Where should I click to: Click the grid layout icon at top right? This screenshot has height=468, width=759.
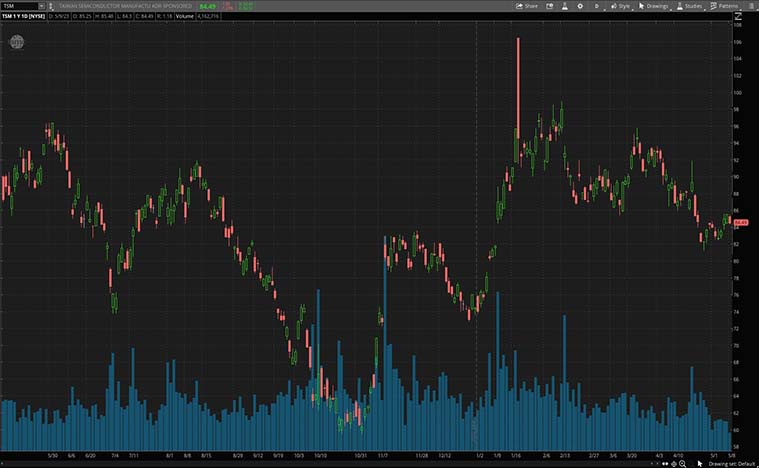(x=749, y=6)
